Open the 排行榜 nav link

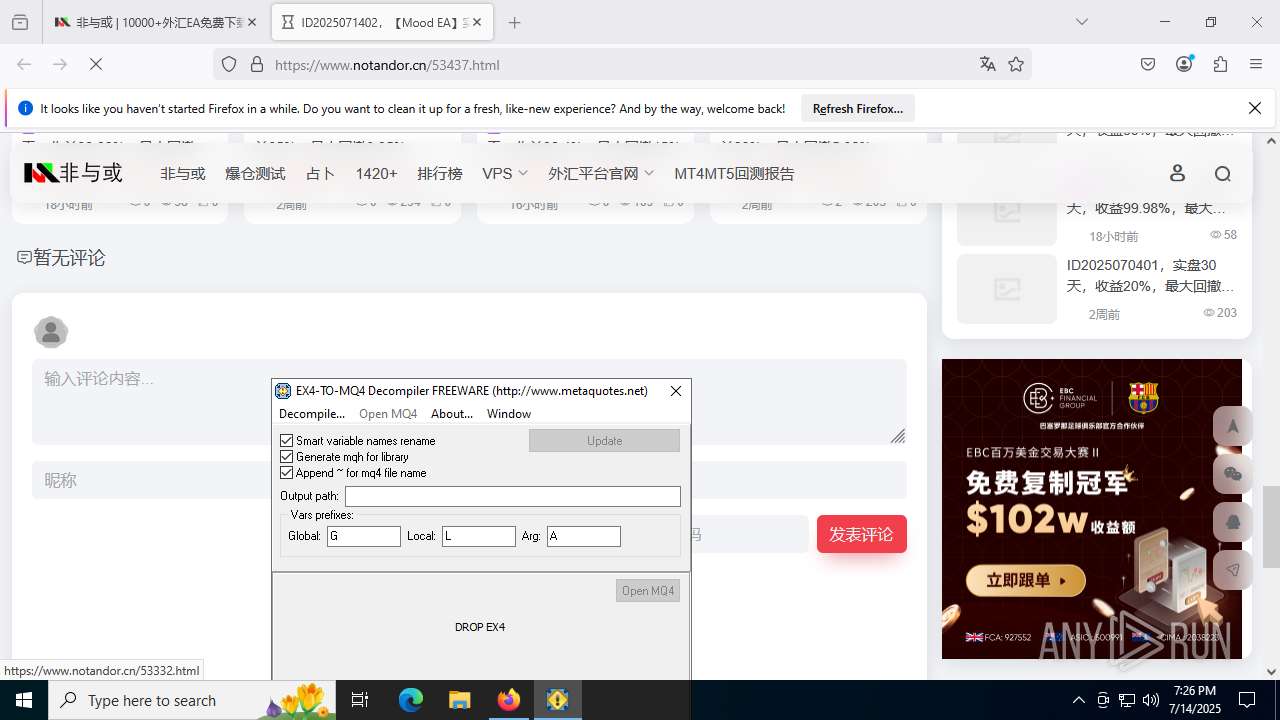pos(440,173)
